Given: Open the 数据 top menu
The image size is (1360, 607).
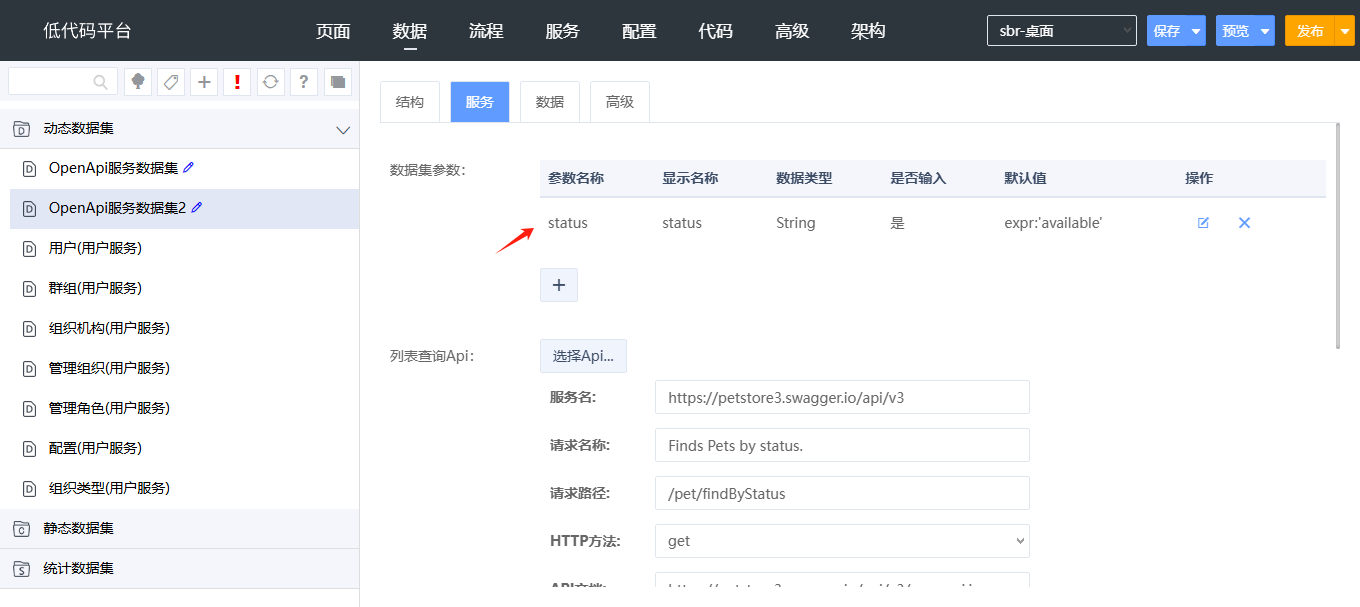Looking at the screenshot, I should coord(410,31).
